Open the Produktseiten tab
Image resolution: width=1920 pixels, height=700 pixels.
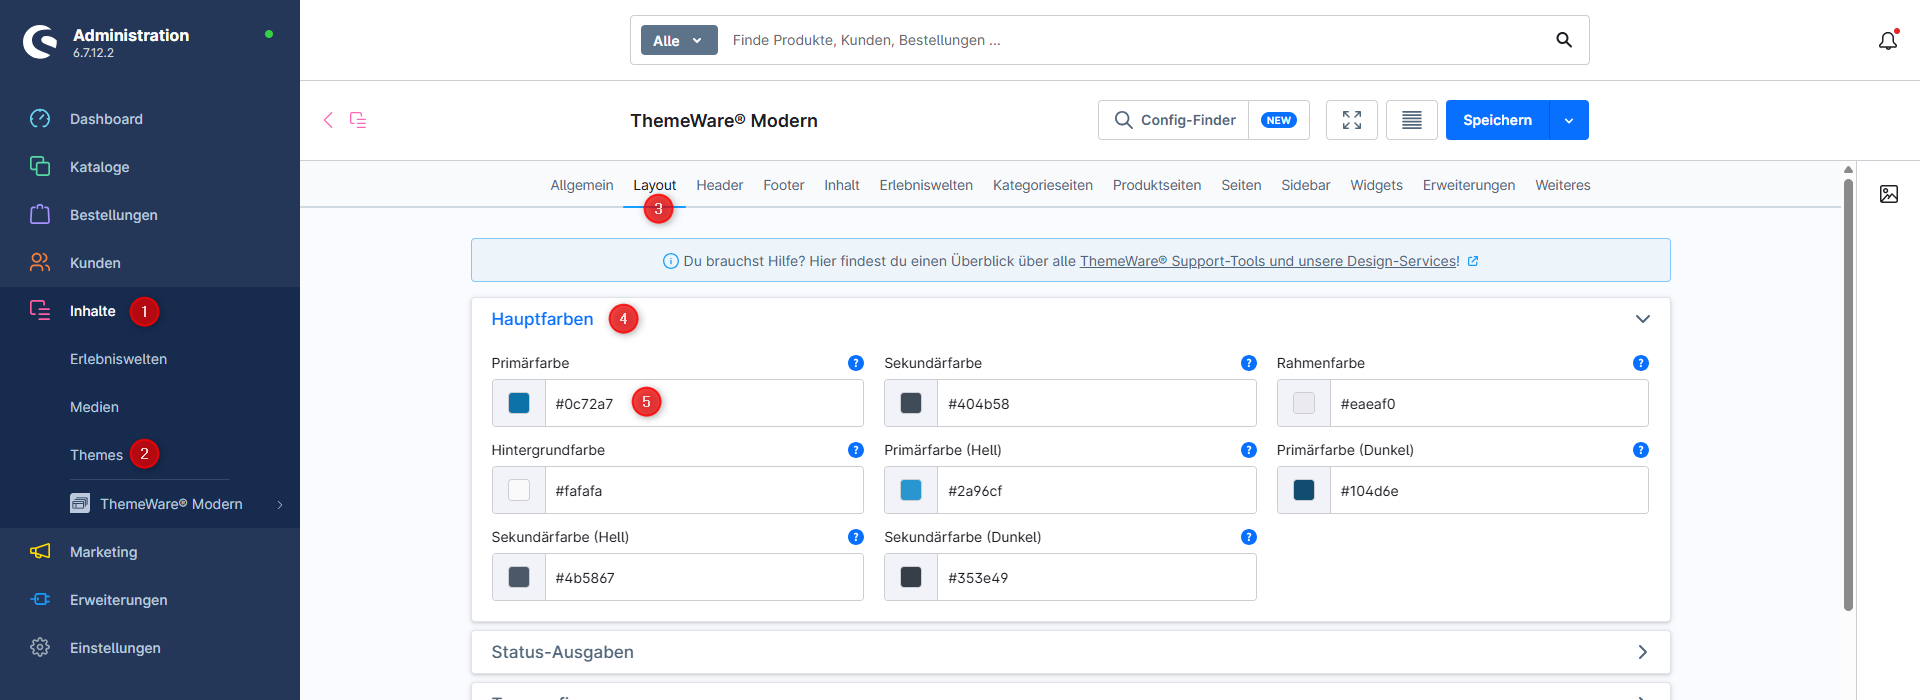[1157, 186]
